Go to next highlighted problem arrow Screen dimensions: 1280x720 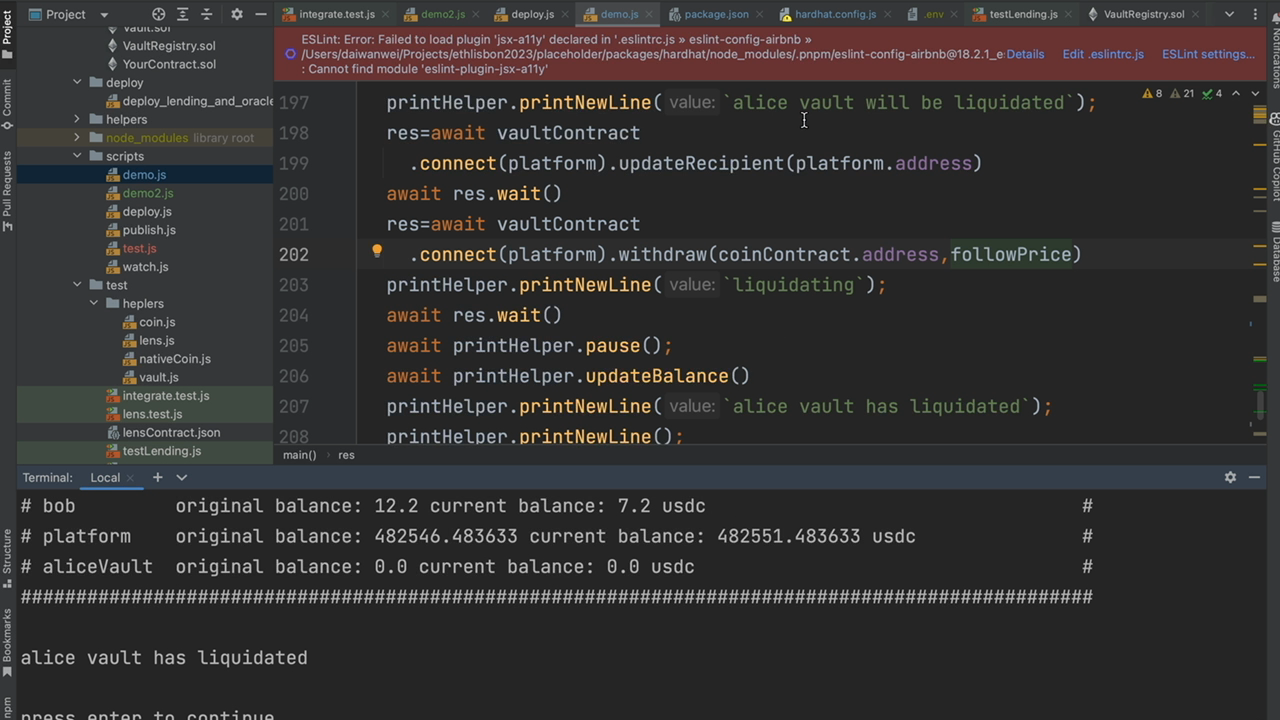pos(1255,93)
